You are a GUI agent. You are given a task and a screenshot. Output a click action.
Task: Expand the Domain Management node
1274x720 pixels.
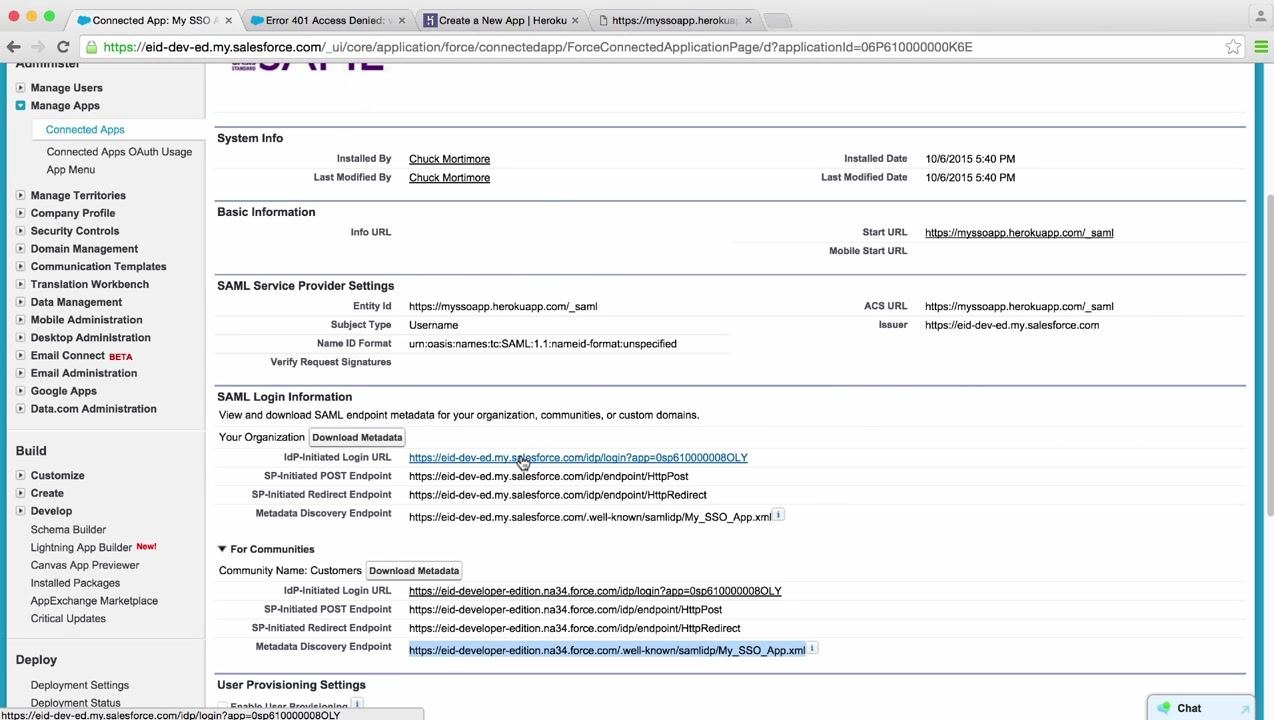tap(20, 249)
